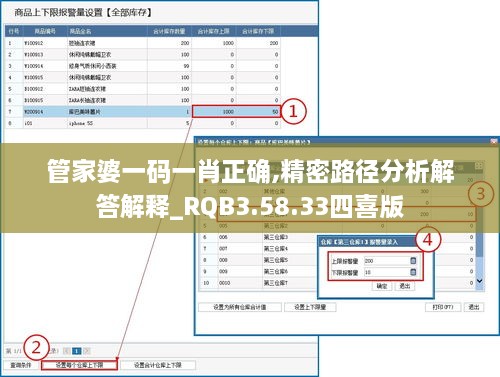This screenshot has width=500, height=377.
Task: Click the 上限报警量 input field
Action: (x=387, y=261)
